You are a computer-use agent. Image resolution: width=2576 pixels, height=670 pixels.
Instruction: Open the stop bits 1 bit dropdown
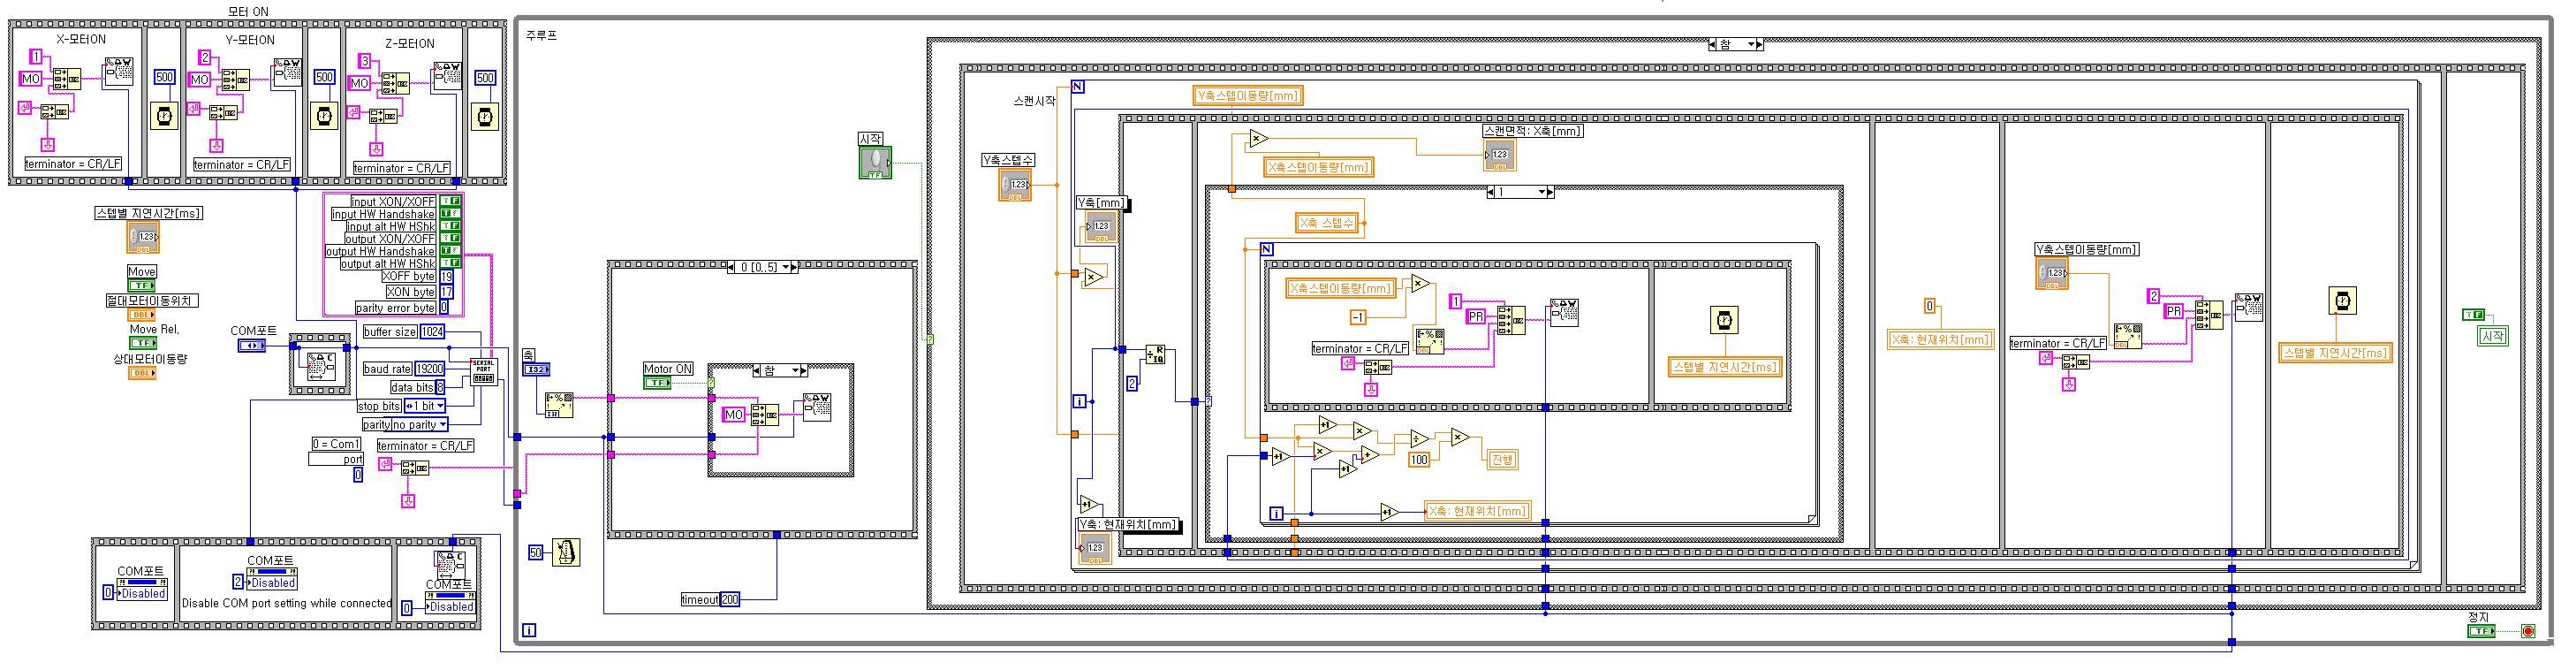pos(425,406)
